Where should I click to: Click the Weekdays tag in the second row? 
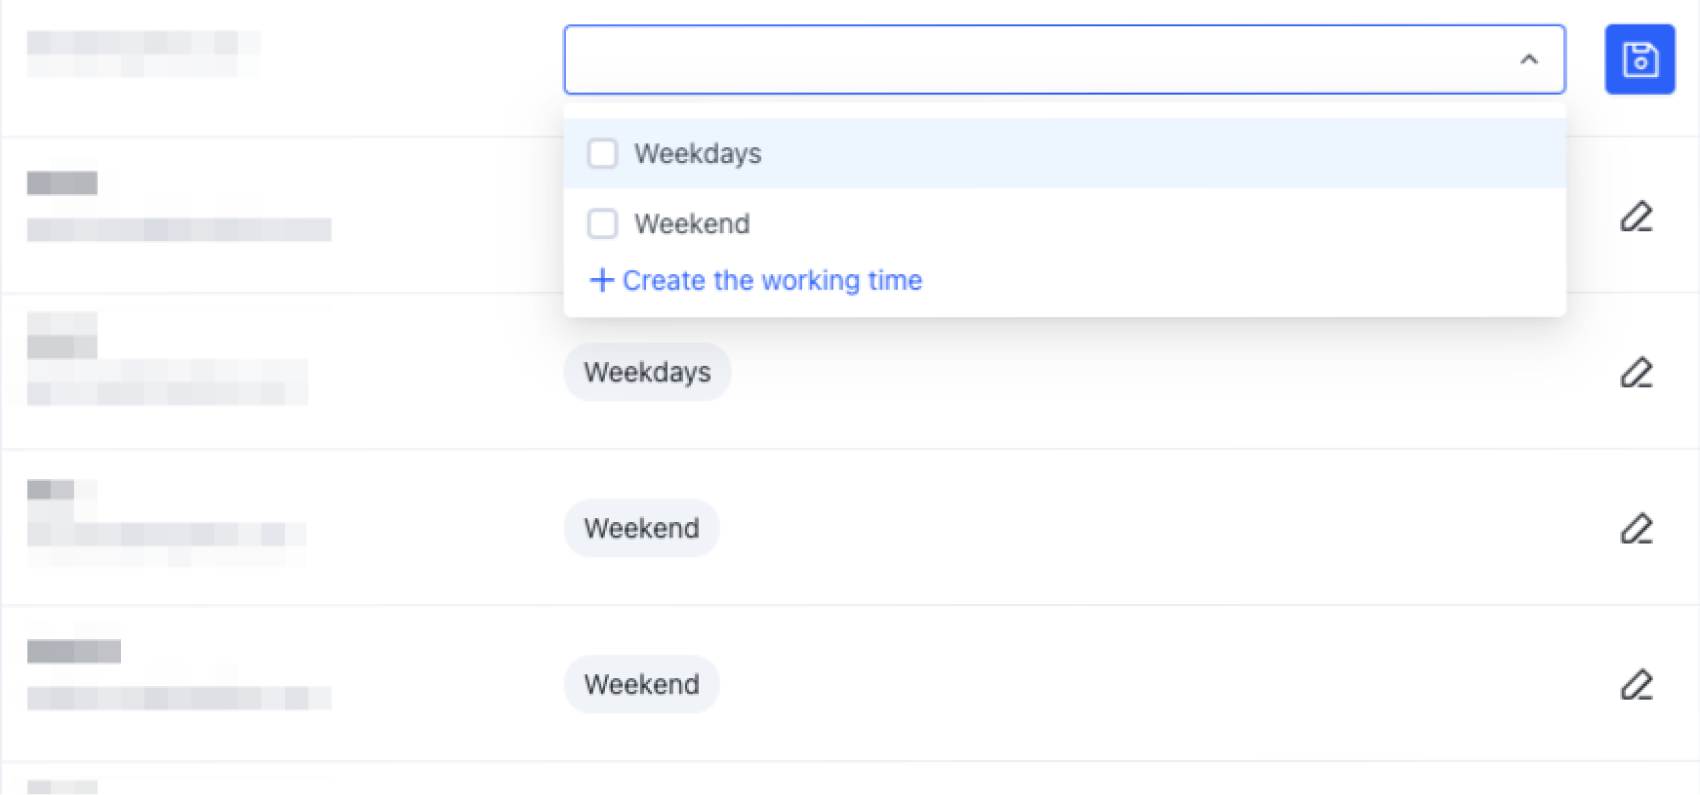[x=647, y=371]
